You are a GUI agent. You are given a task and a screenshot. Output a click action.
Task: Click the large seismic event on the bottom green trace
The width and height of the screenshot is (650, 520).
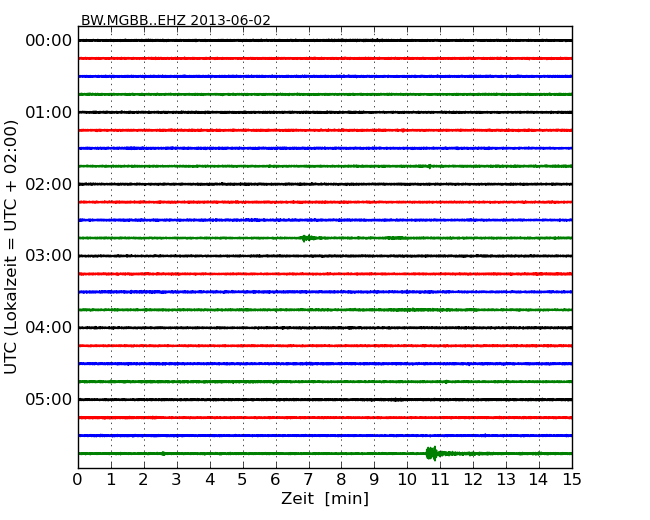click(432, 454)
